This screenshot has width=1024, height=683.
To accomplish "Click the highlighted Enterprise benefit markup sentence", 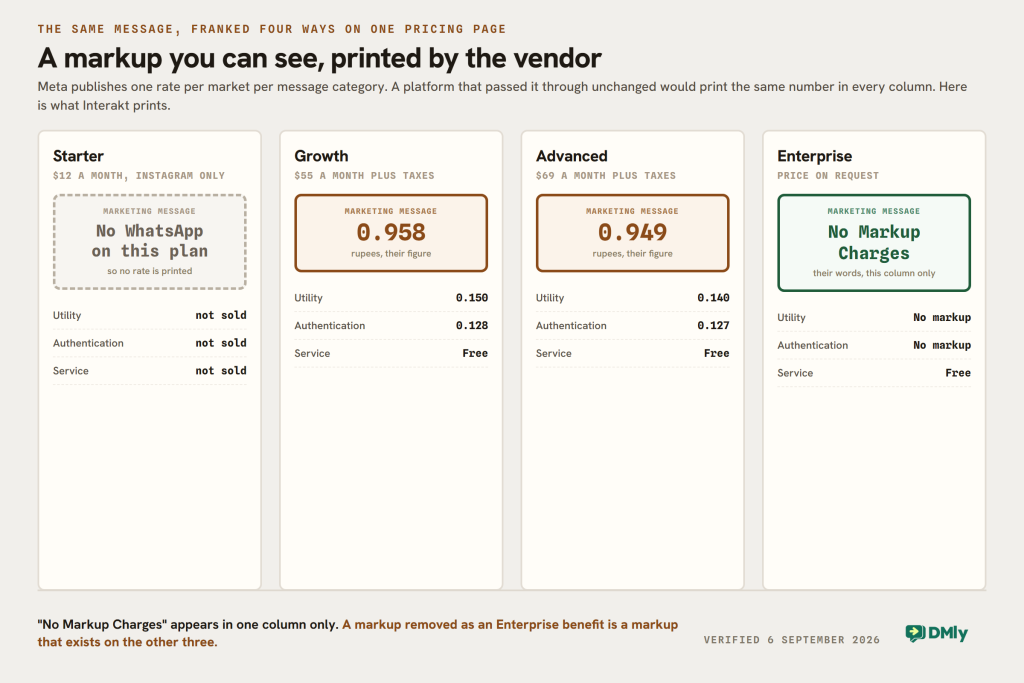I will [x=357, y=633].
